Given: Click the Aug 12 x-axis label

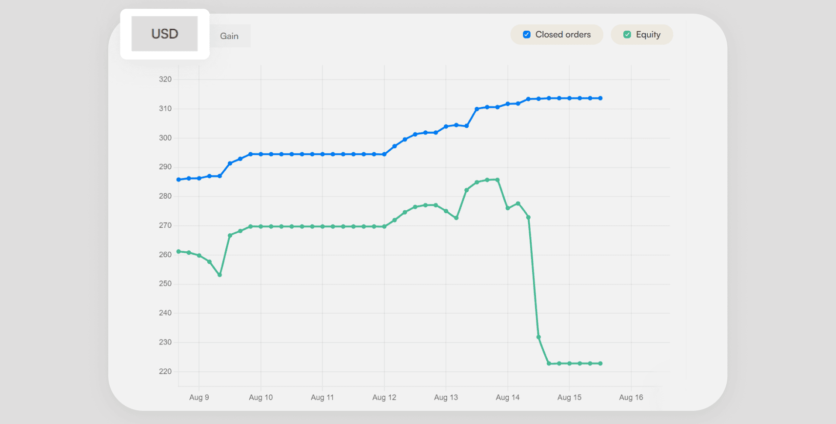Looking at the screenshot, I should coord(384,397).
